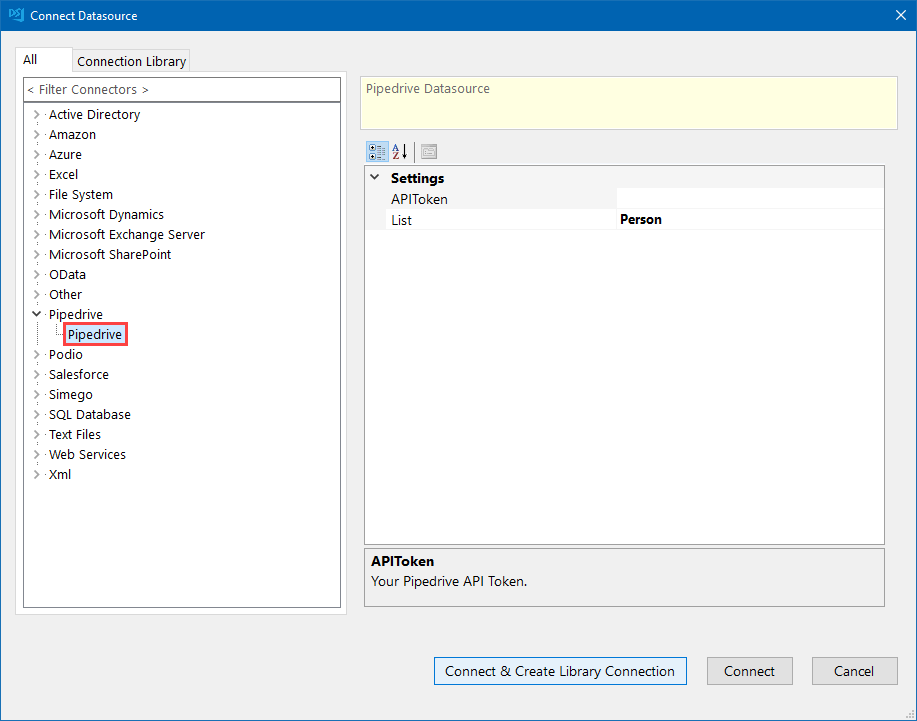The height and width of the screenshot is (721, 917).
Task: Focus the Filter Connectors search box
Action: 182,89
